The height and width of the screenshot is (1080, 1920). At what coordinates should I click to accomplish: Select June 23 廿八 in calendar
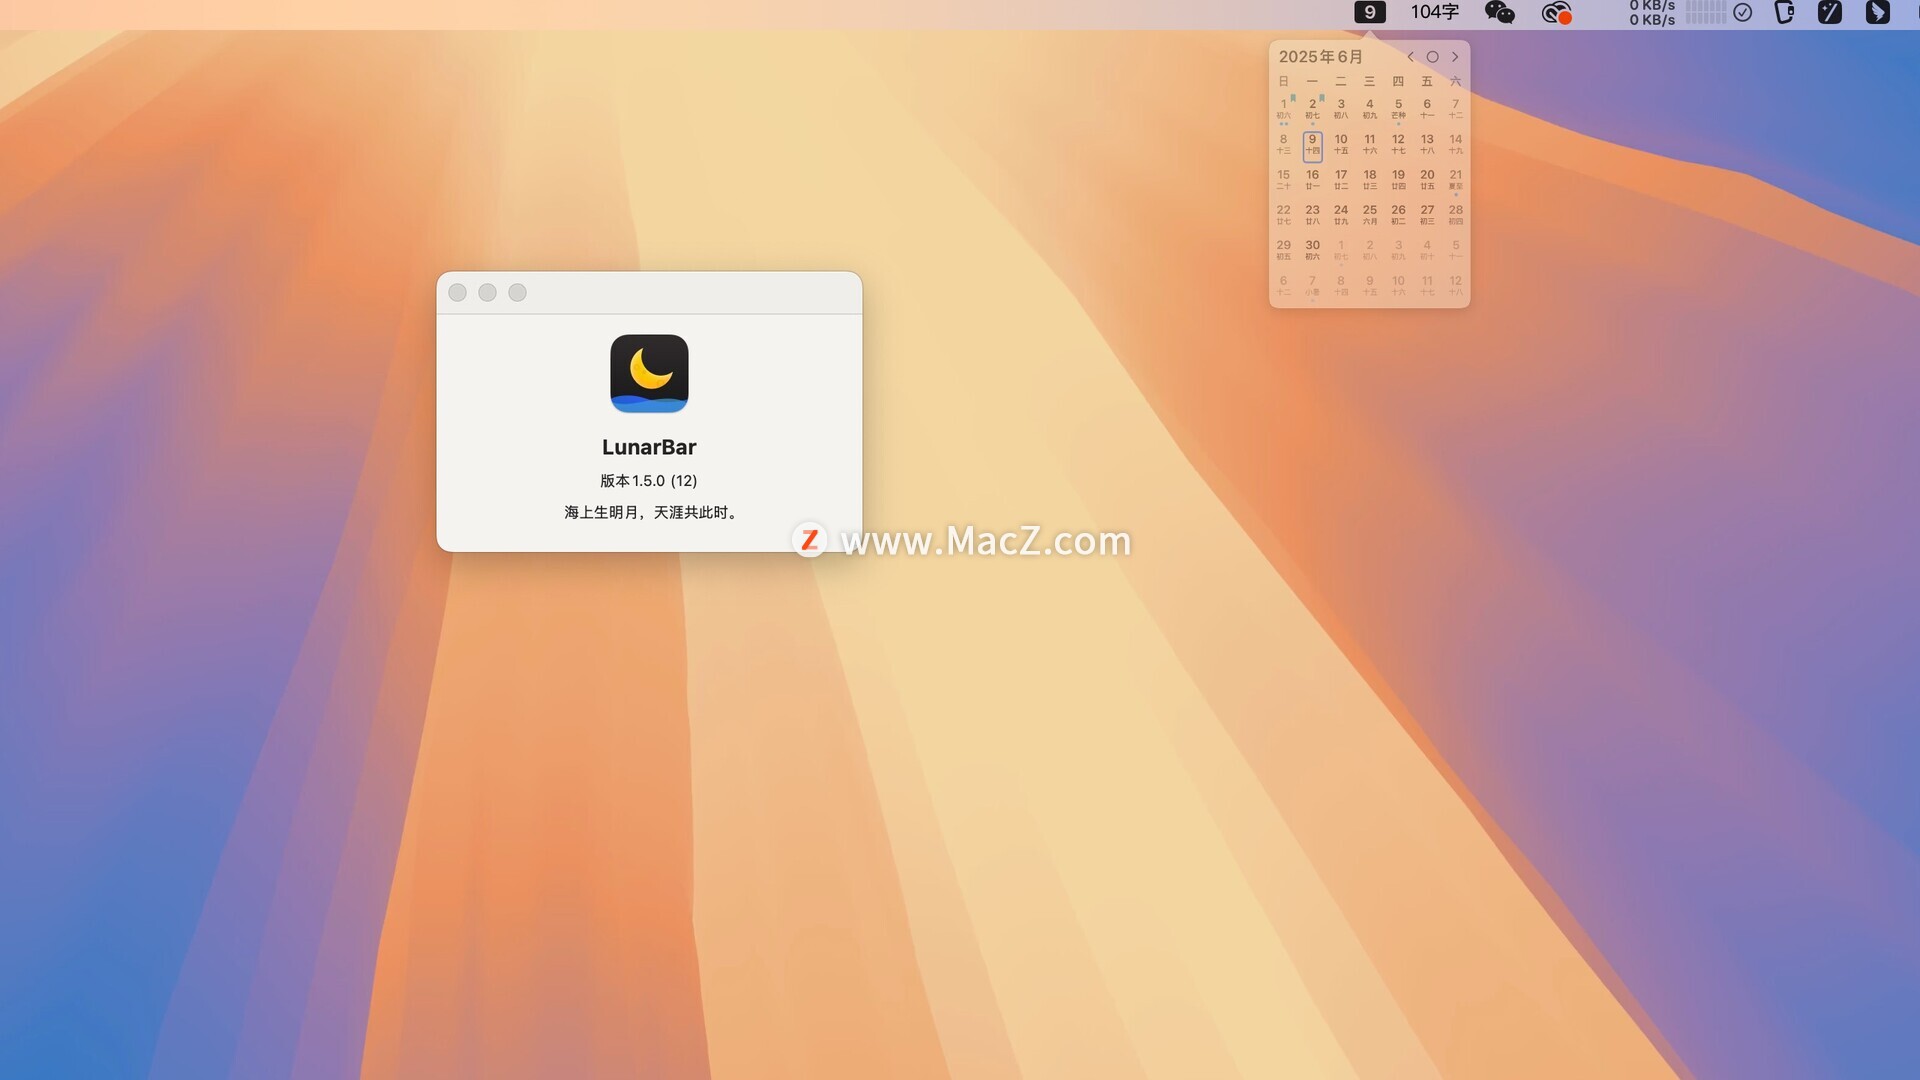point(1313,215)
